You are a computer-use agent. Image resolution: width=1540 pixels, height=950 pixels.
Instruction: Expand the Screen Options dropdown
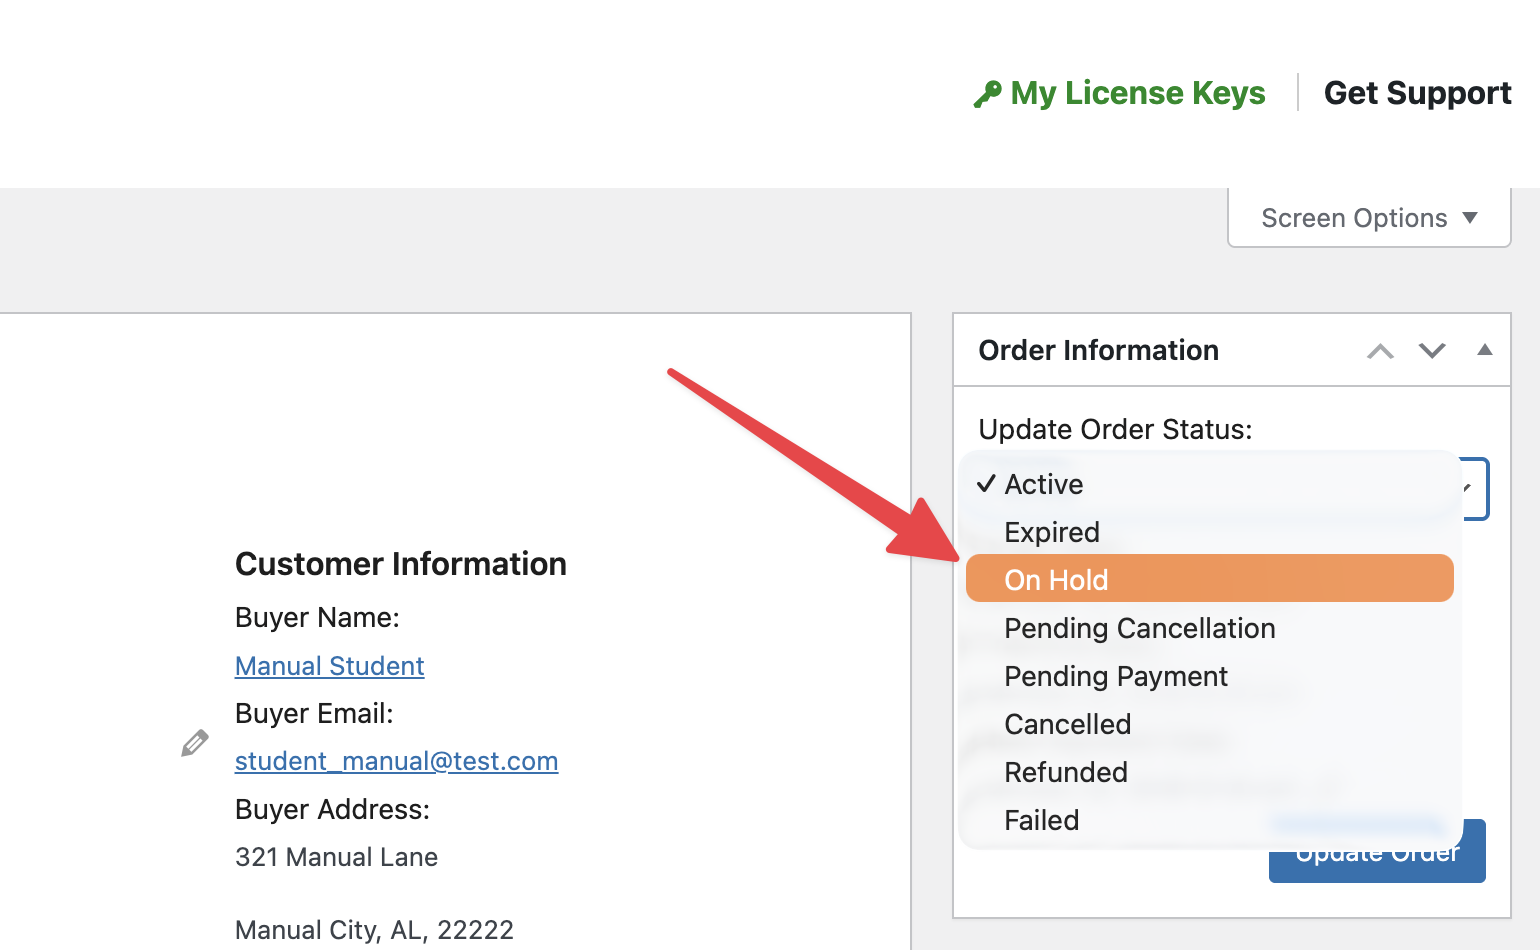pyautogui.click(x=1368, y=218)
